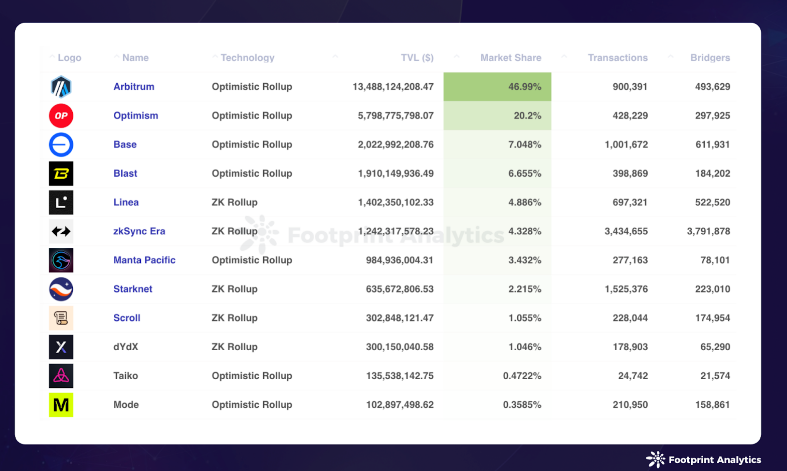Click the dYdX X logo
Image resolution: width=787 pixels, height=471 pixels.
[x=61, y=347]
